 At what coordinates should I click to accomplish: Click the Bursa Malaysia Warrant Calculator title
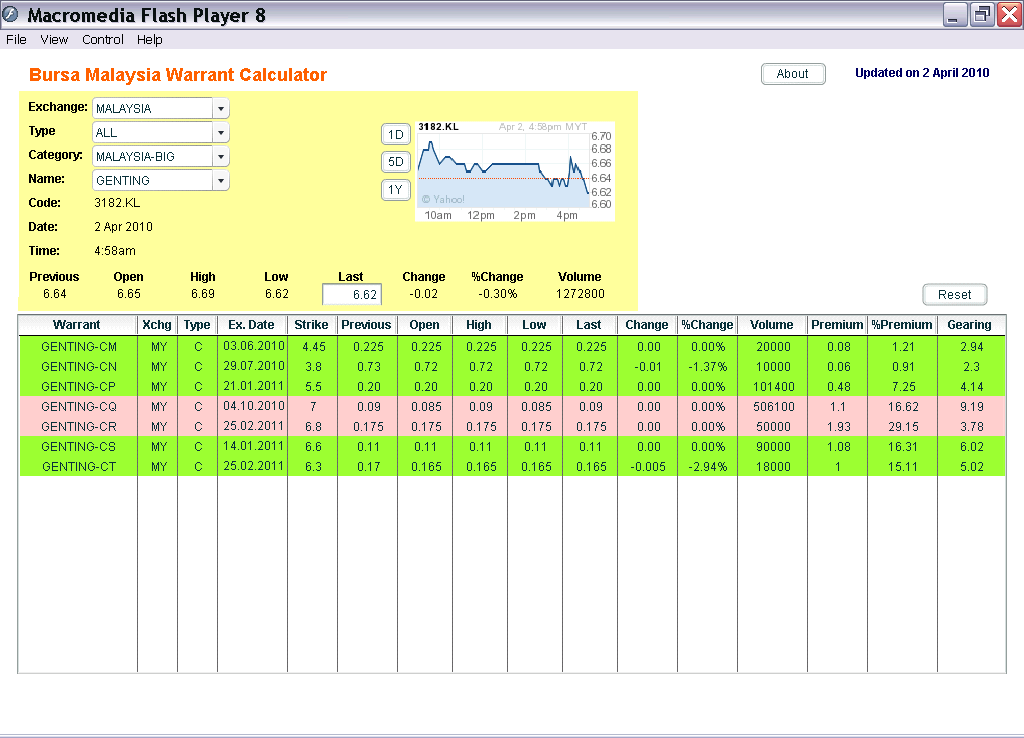(x=178, y=75)
